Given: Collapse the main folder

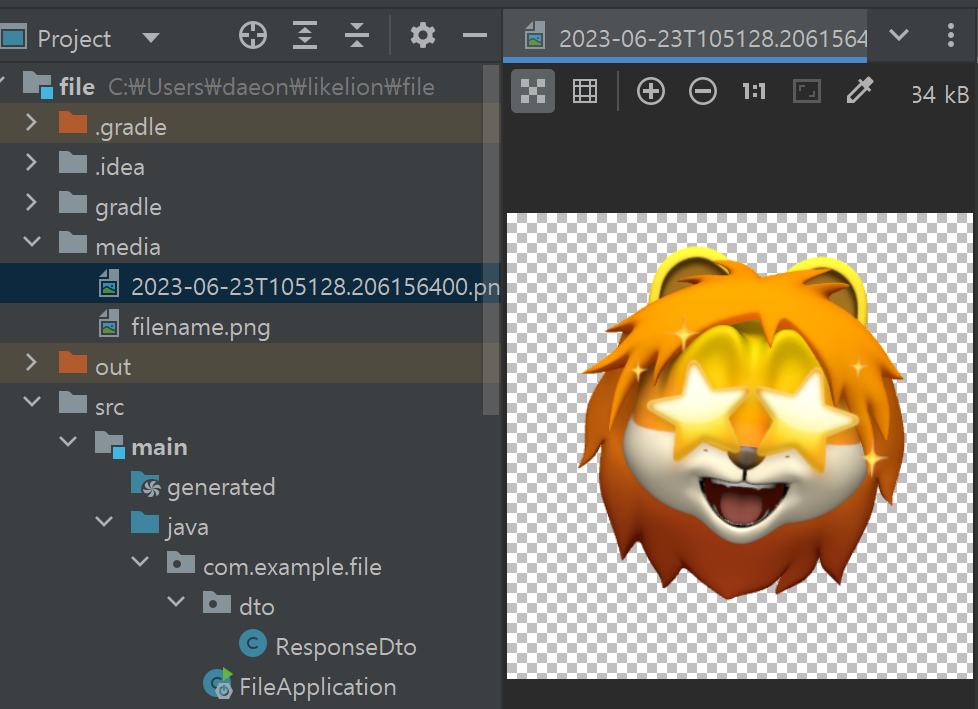Looking at the screenshot, I should 68,442.
